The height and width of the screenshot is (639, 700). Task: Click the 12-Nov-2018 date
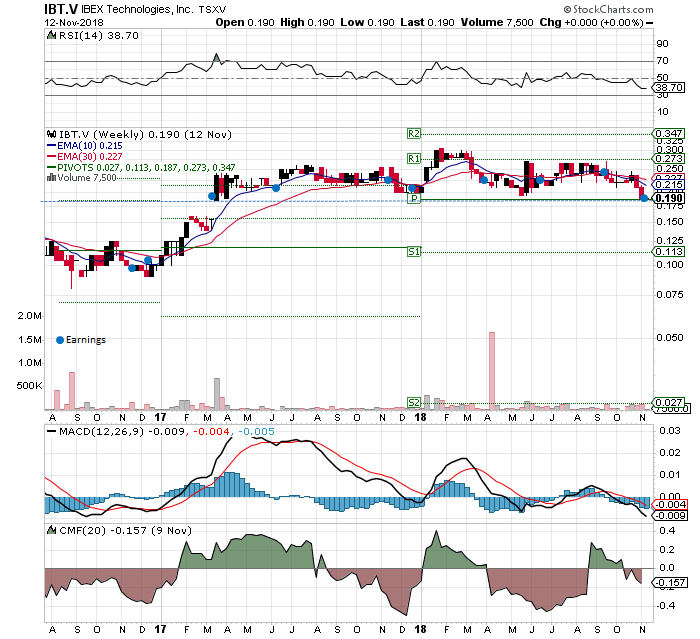click(74, 22)
